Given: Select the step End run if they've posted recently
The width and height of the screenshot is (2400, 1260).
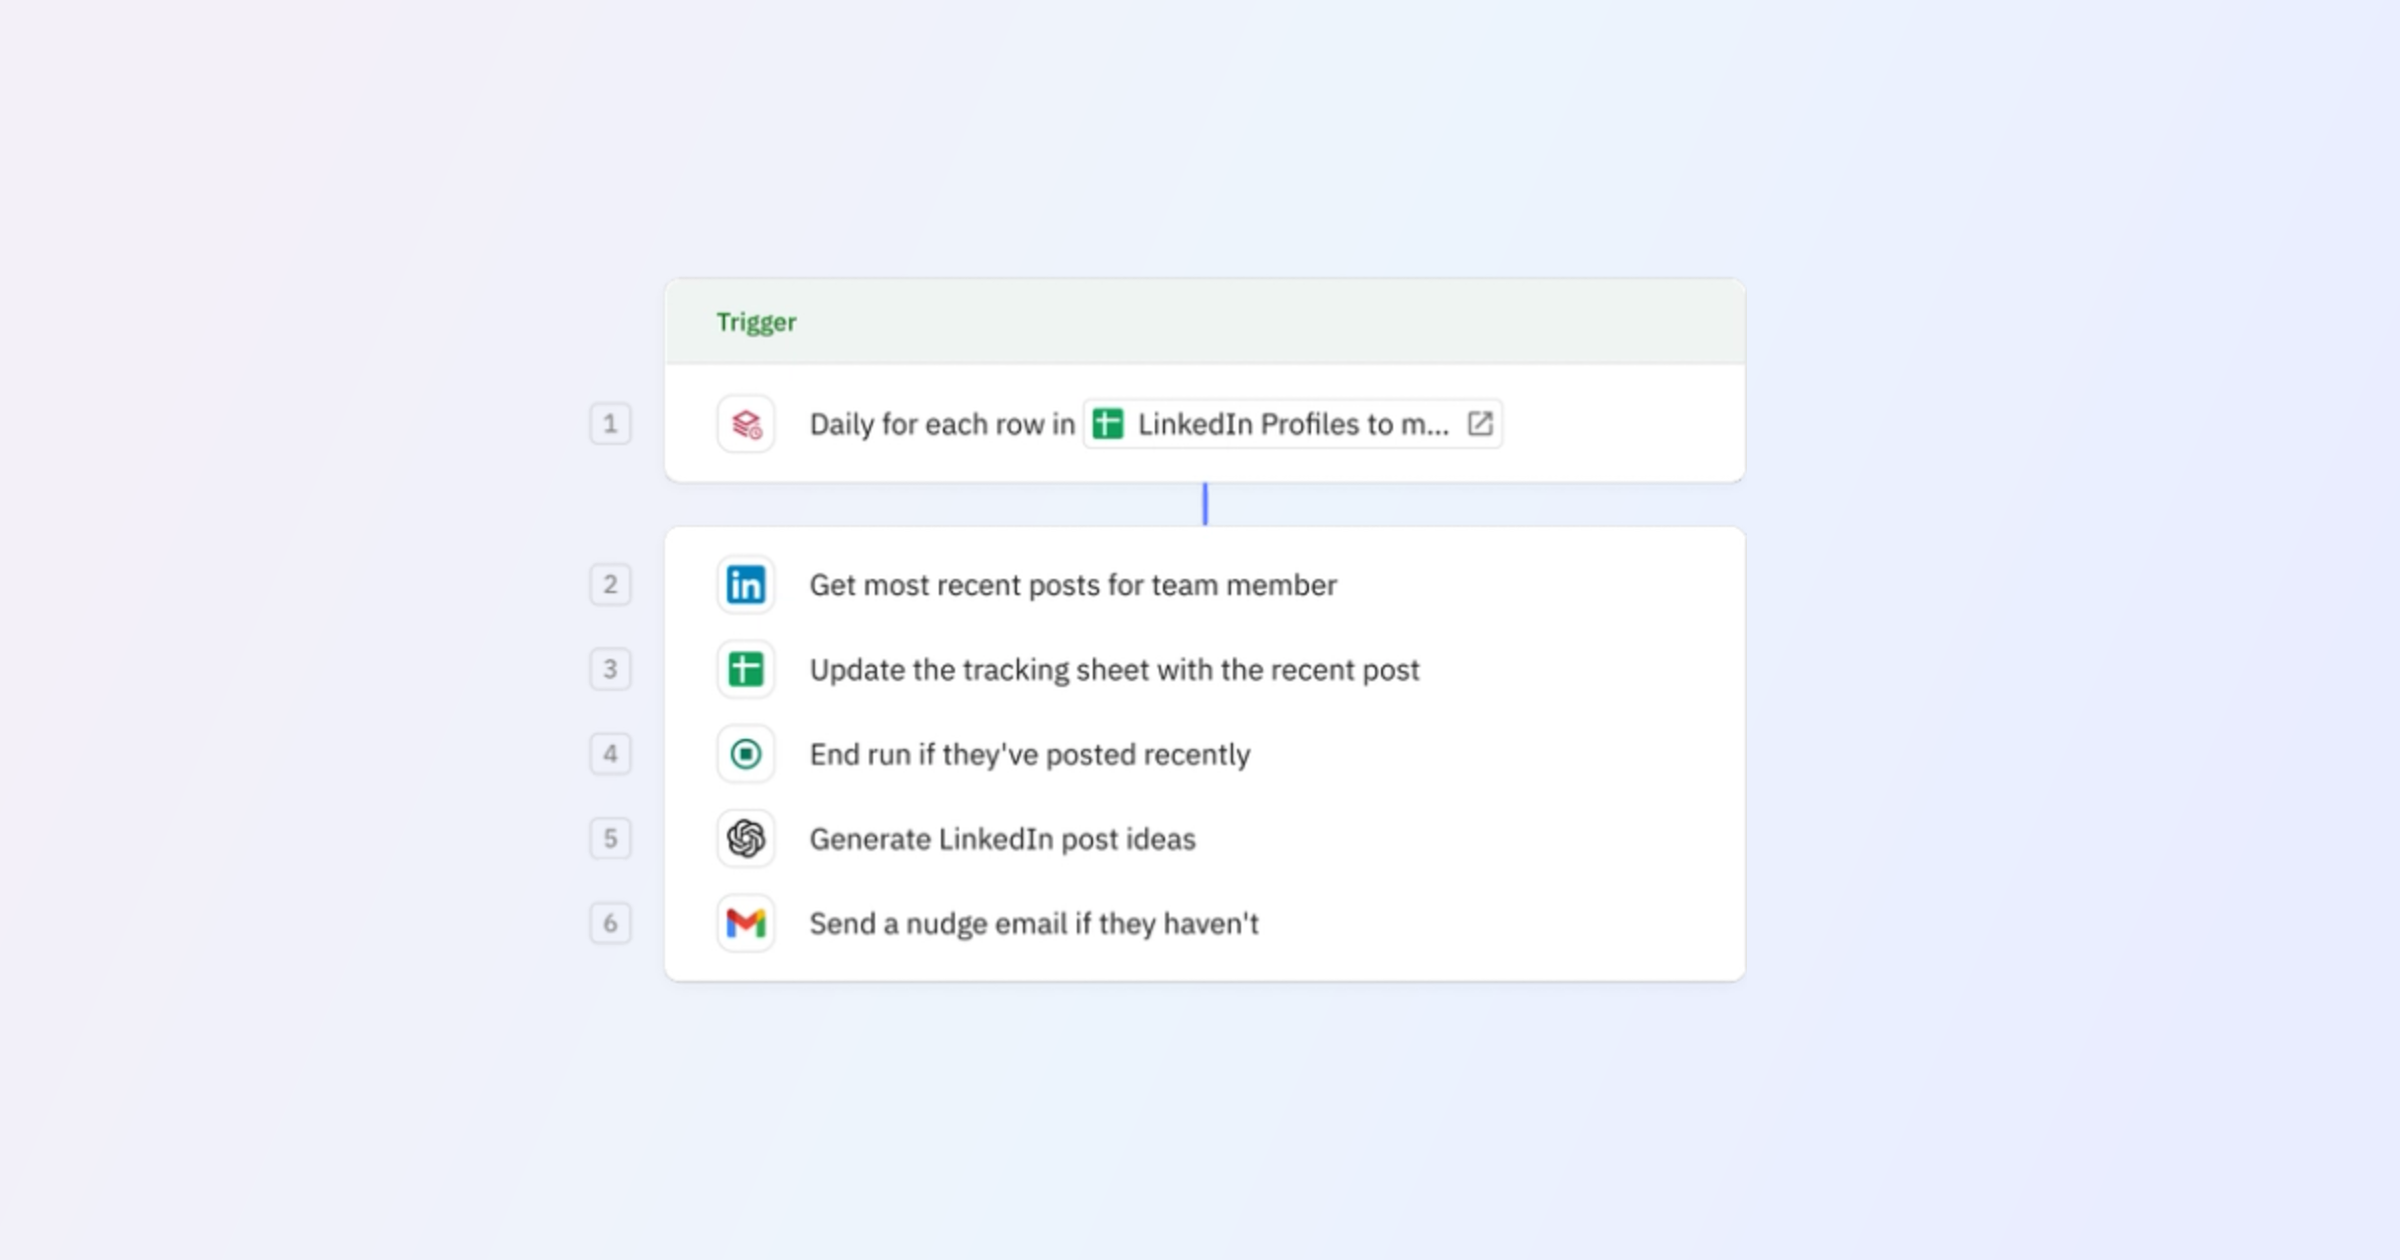Looking at the screenshot, I should click(1030, 754).
